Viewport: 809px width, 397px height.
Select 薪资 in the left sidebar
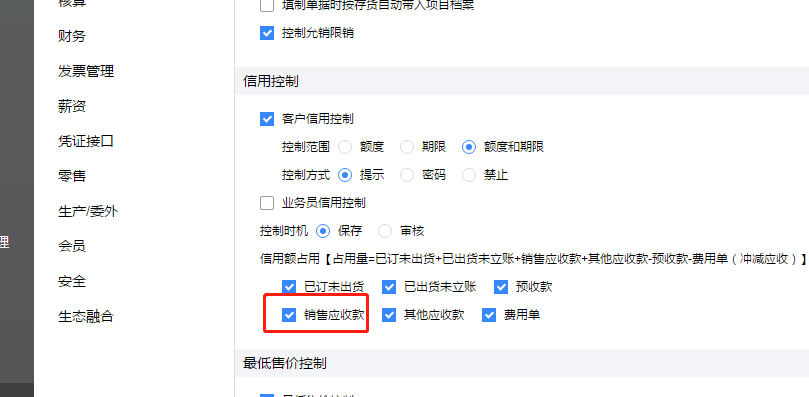[x=72, y=106]
